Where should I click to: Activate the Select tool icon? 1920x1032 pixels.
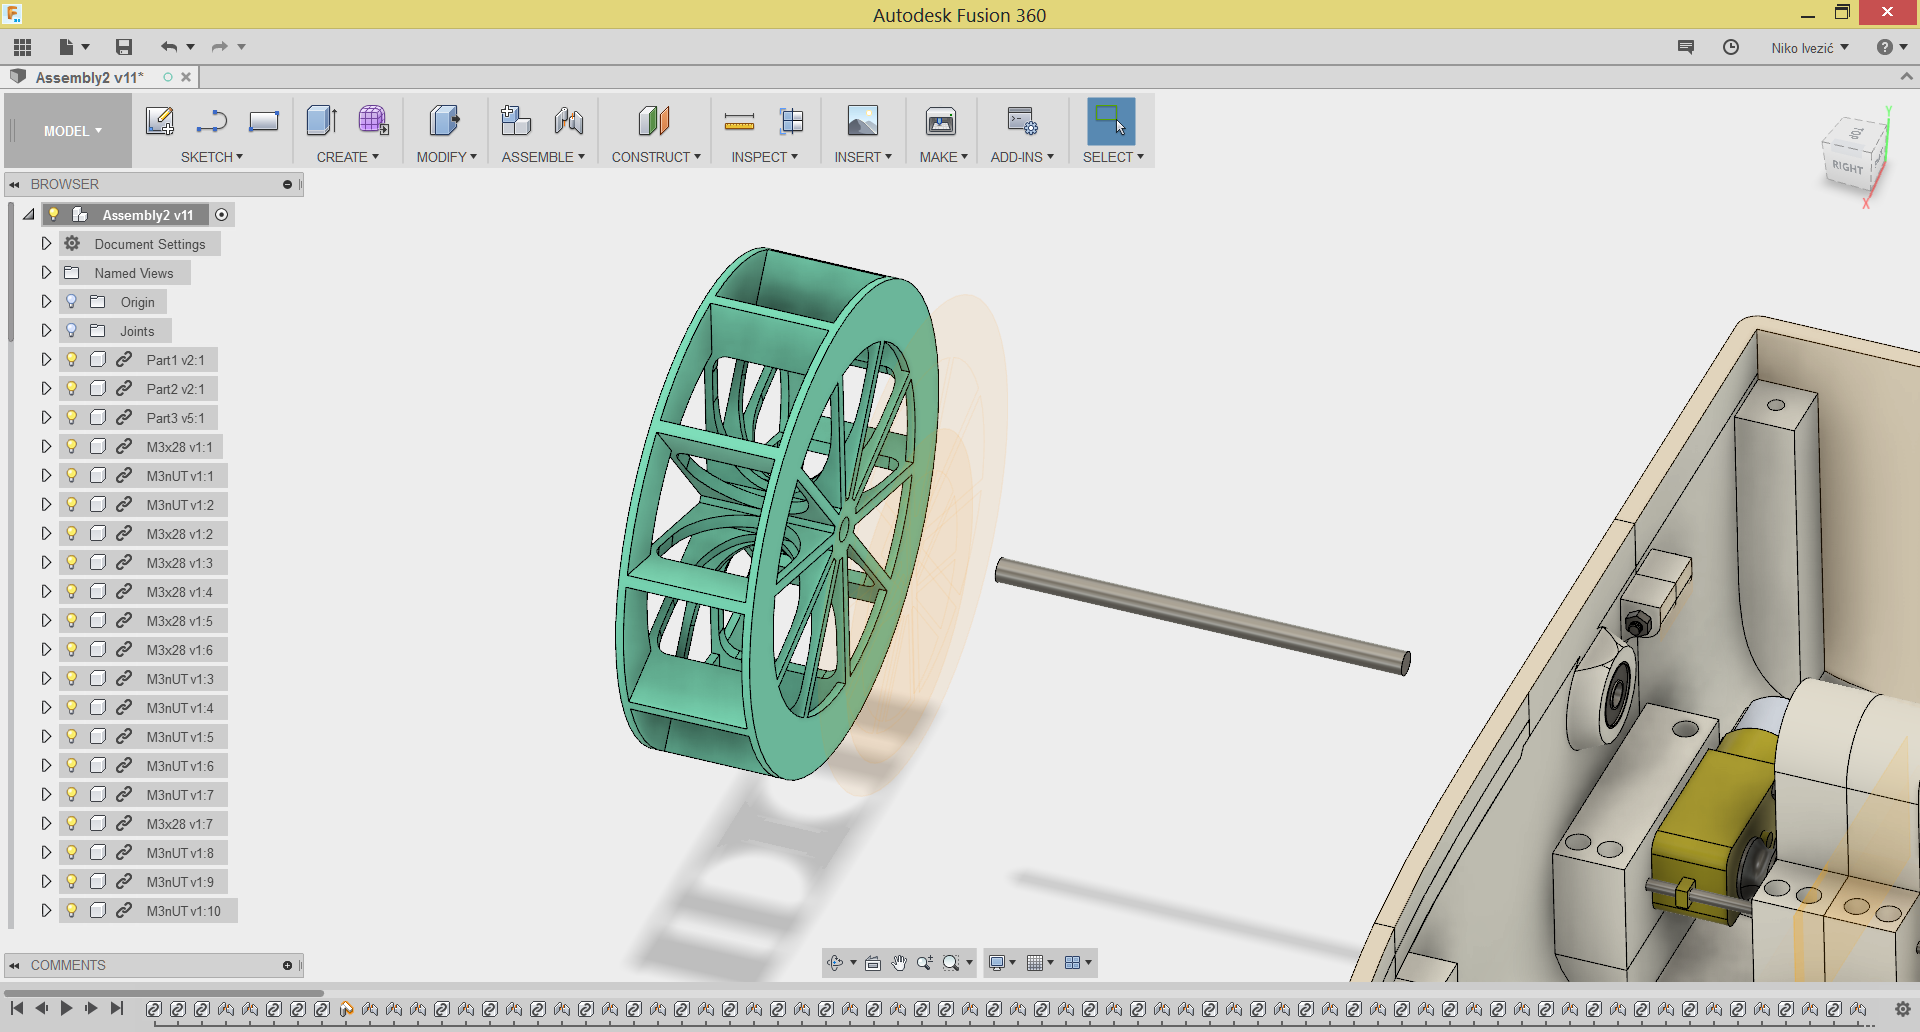point(1111,121)
